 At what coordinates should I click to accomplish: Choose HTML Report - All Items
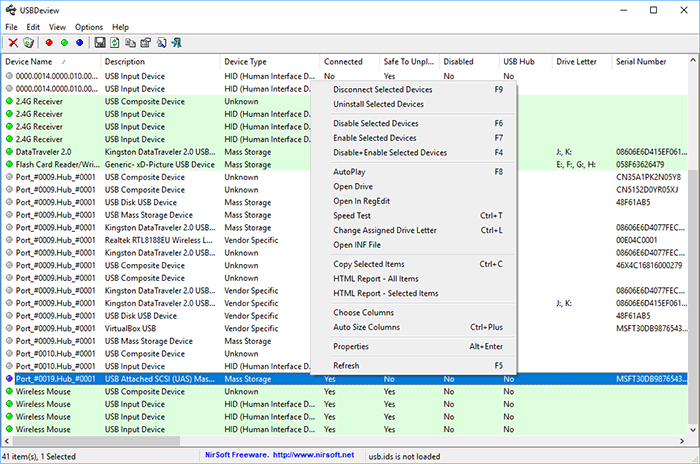coord(376,278)
